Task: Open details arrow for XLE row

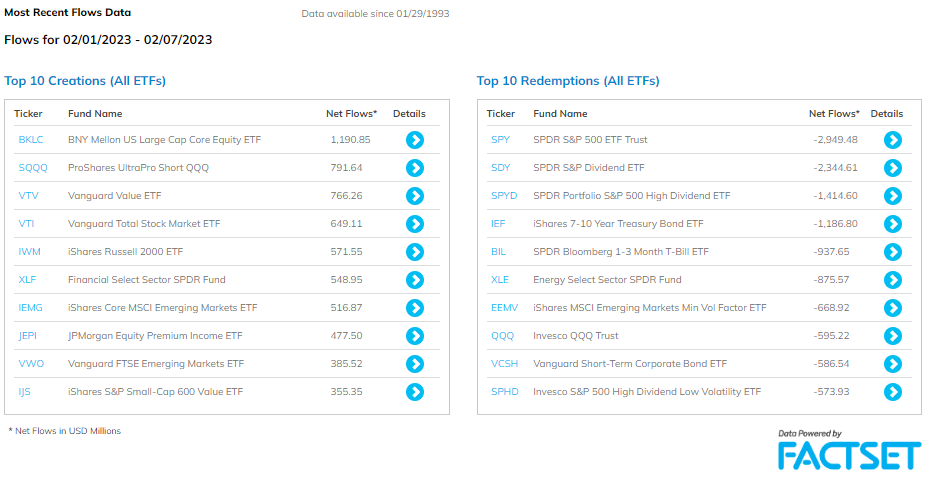Action: click(x=893, y=279)
